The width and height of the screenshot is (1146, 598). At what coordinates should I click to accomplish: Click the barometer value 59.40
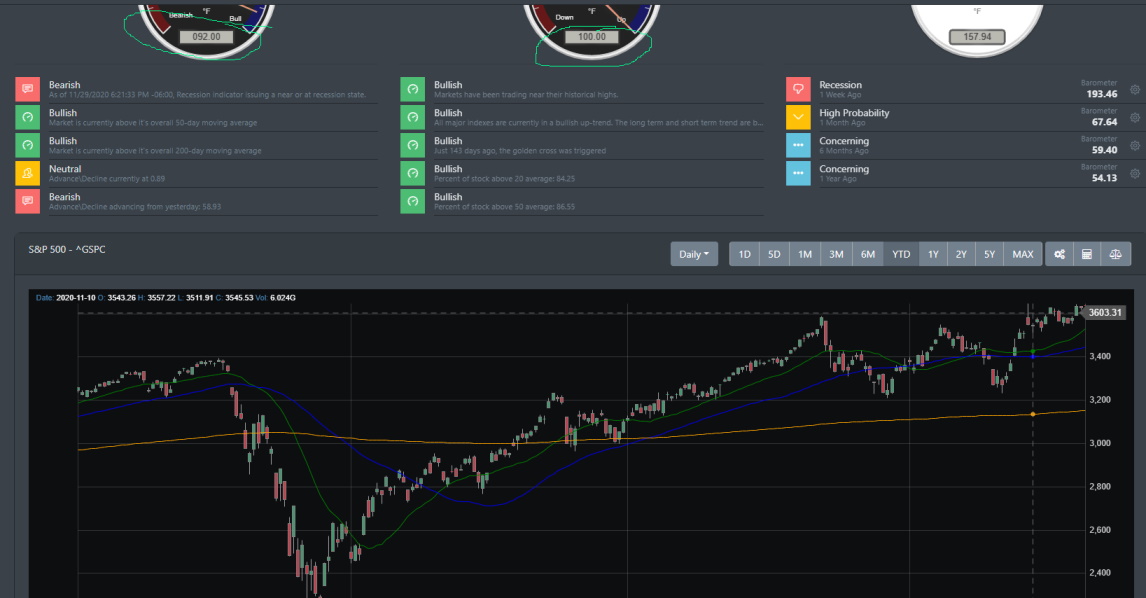(x=1104, y=150)
